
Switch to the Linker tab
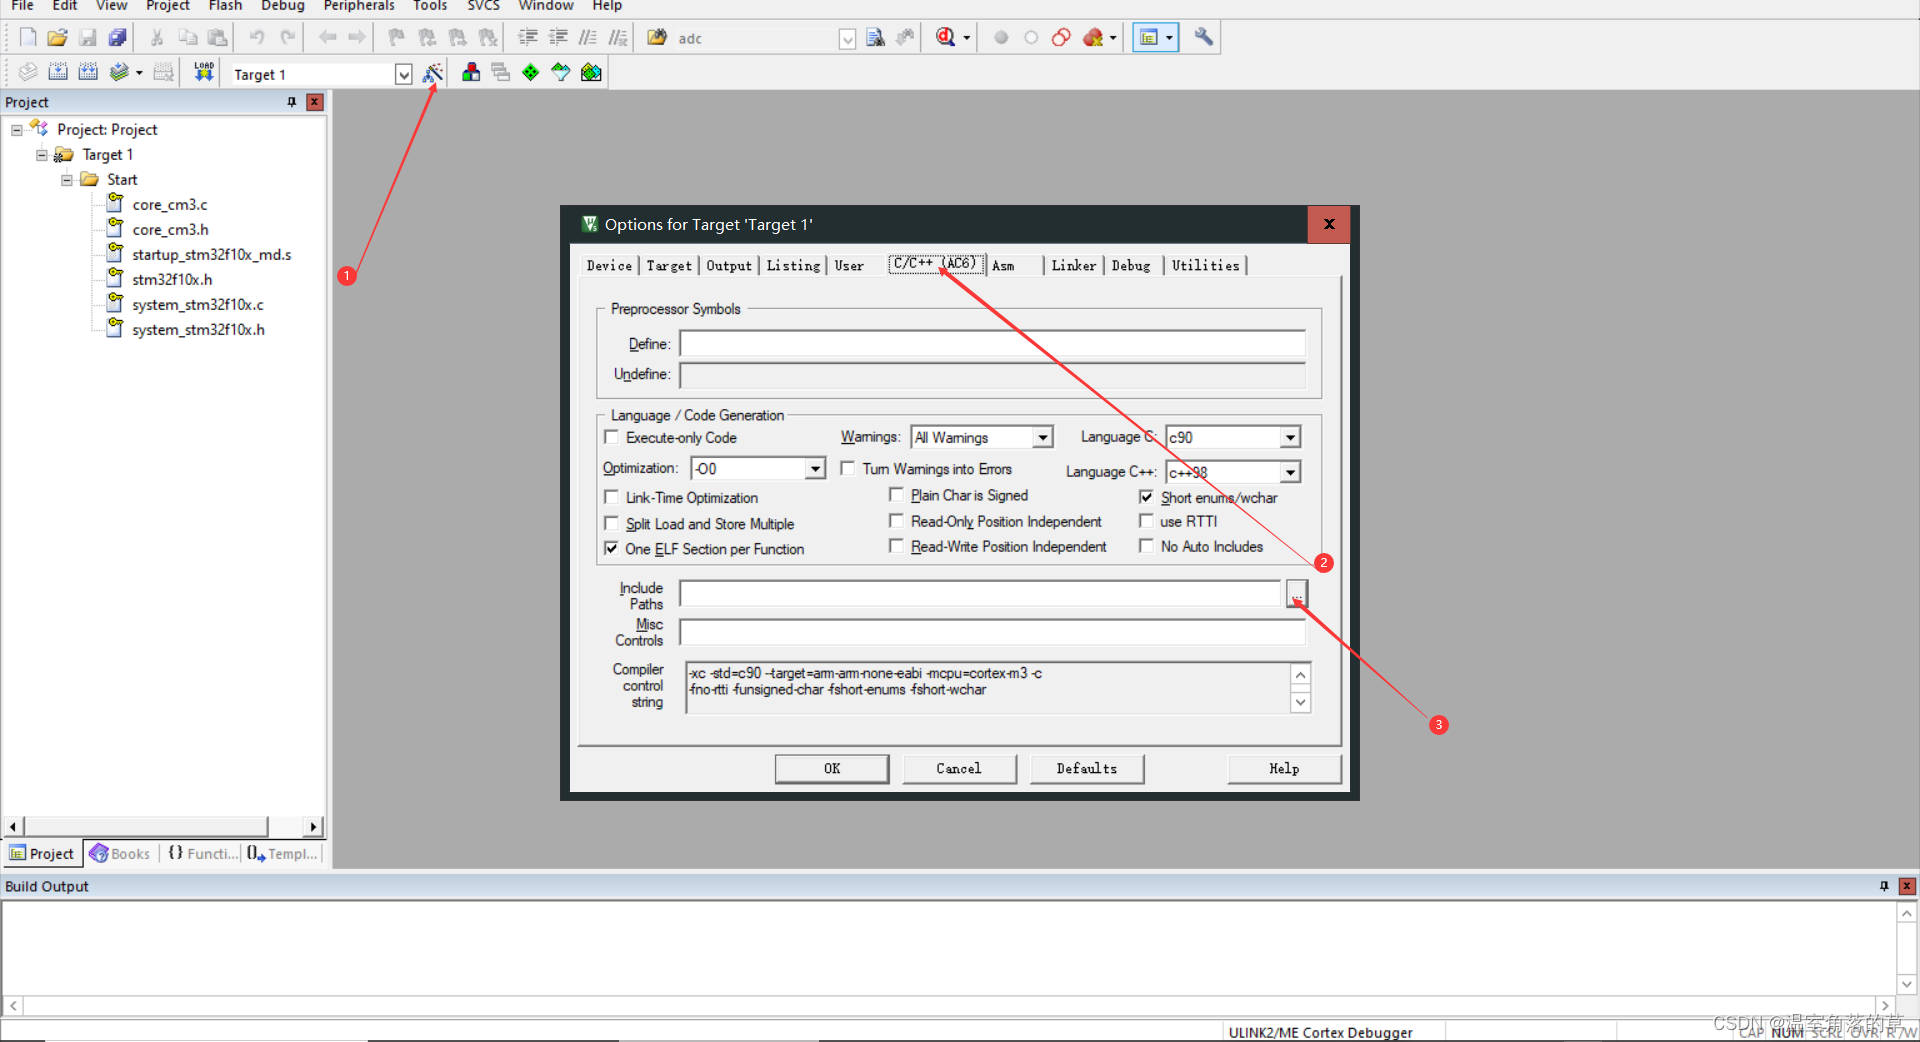pos(1074,266)
